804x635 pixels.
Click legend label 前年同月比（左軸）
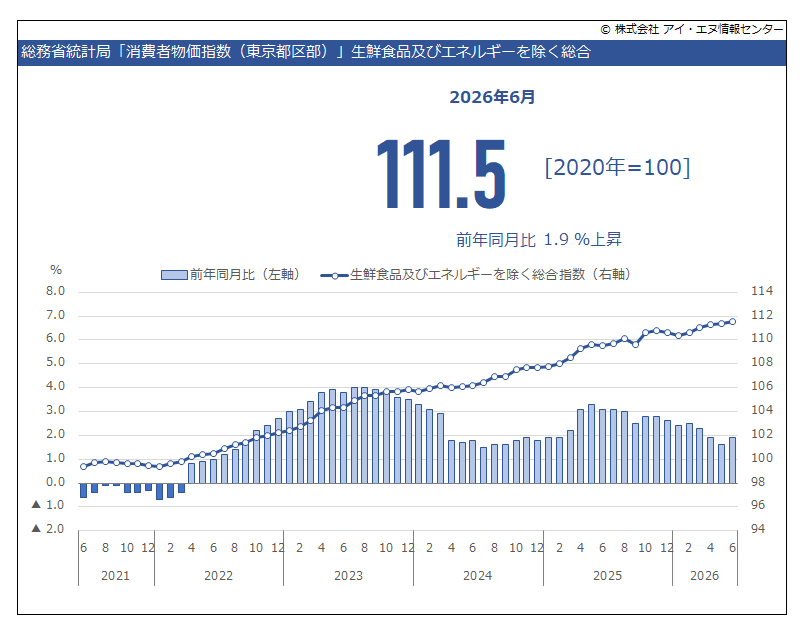pyautogui.click(x=245, y=274)
